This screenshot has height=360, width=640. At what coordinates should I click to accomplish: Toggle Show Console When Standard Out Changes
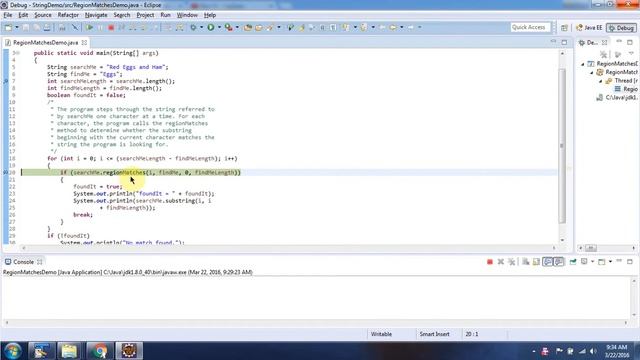(548, 262)
